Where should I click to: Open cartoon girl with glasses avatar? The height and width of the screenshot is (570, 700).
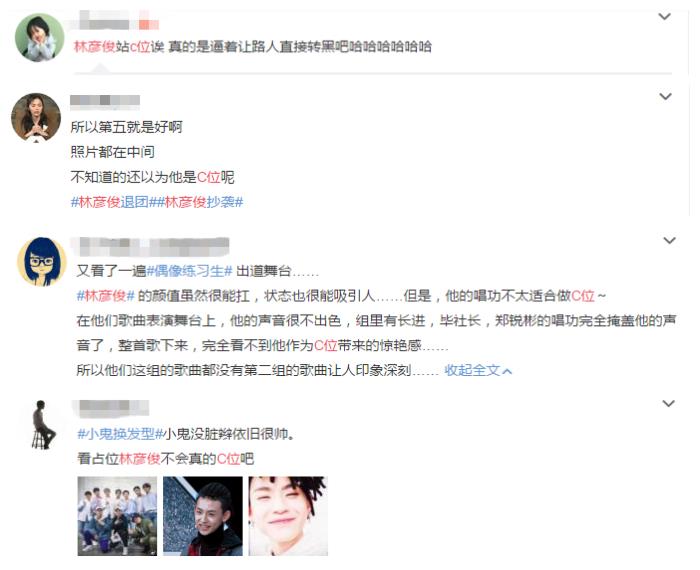click(42, 262)
